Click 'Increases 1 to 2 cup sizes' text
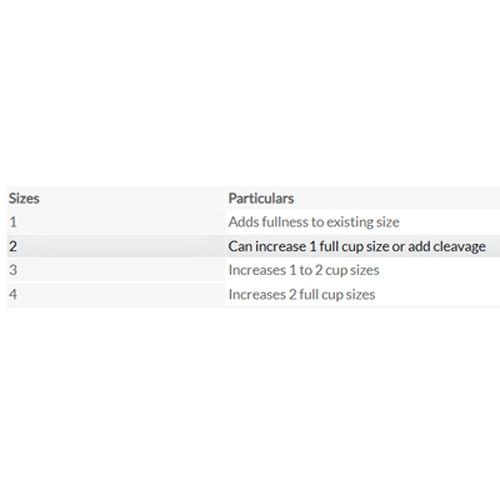Viewport: 500px width, 500px height. [304, 270]
